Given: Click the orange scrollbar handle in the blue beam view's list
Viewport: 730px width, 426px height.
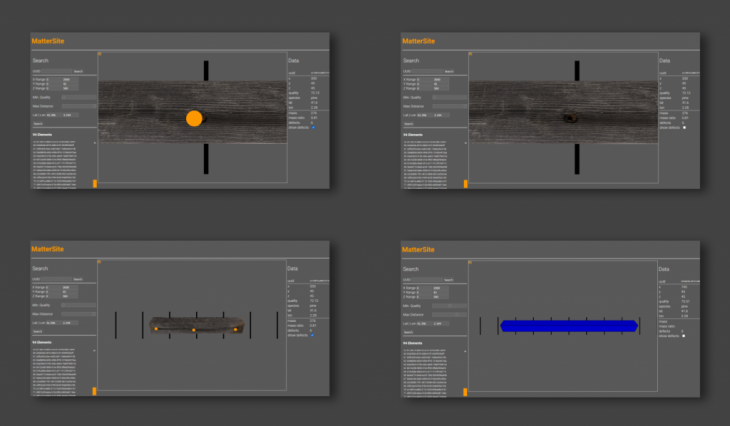Looking at the screenshot, I should [x=466, y=392].
